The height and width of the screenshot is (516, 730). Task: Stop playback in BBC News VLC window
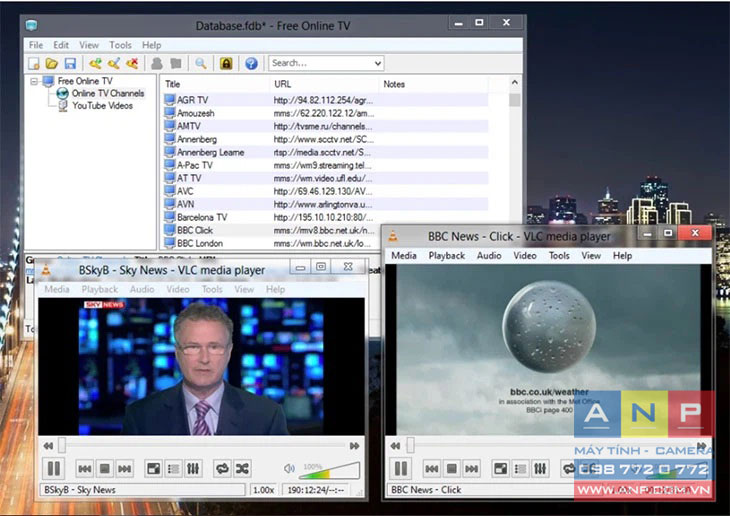click(x=452, y=469)
